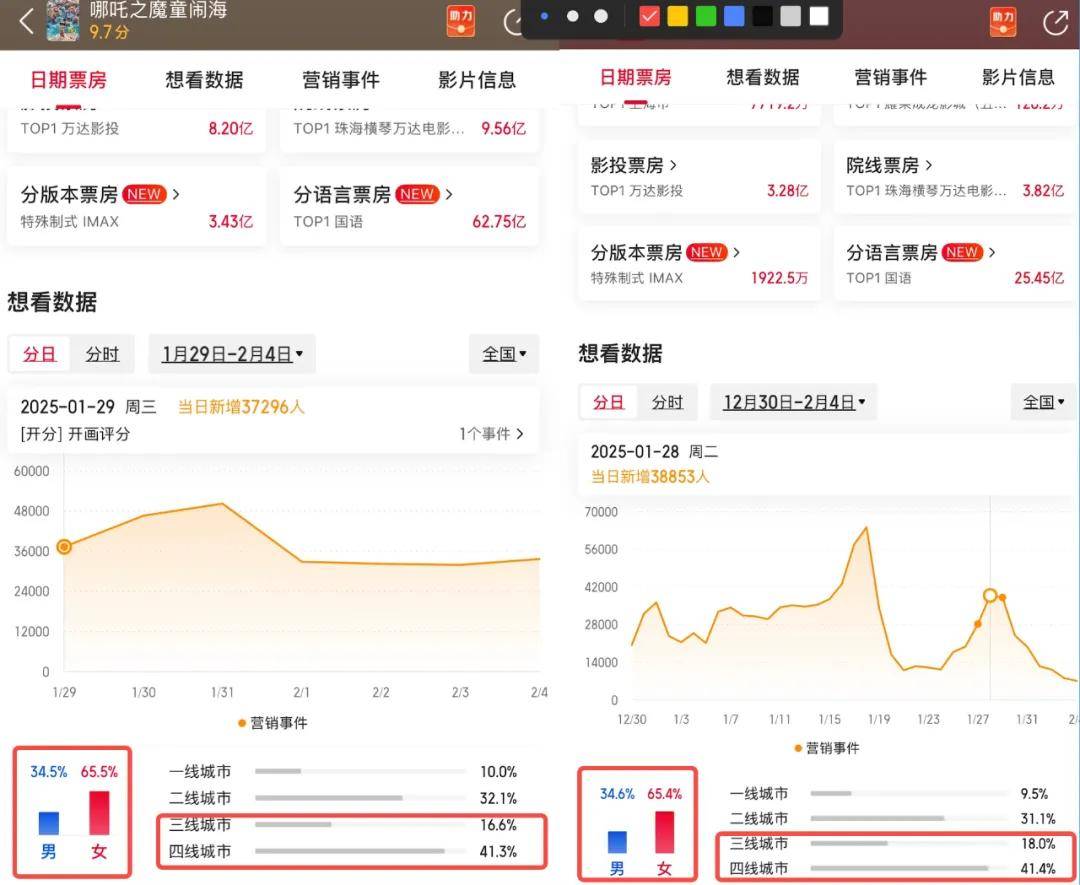Screen dimensions: 1080x885
Task: Click NEW badge on right 分版本票房 card
Action: point(707,253)
